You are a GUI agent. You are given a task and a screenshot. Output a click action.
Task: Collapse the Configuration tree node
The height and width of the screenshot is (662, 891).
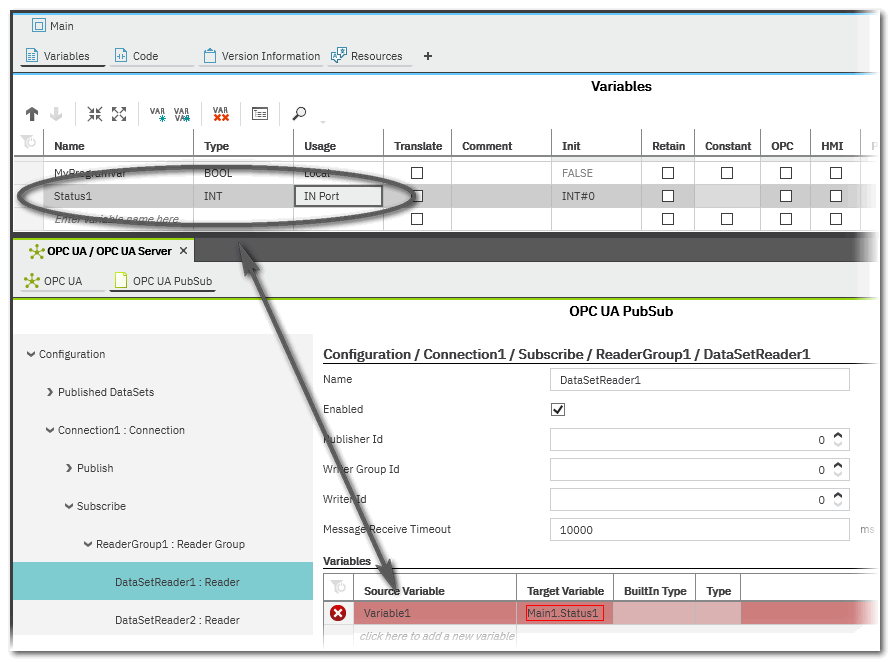coord(32,354)
